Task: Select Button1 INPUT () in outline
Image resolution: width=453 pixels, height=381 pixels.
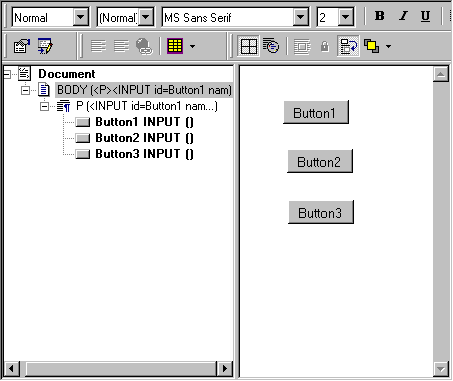Action: pos(144,122)
